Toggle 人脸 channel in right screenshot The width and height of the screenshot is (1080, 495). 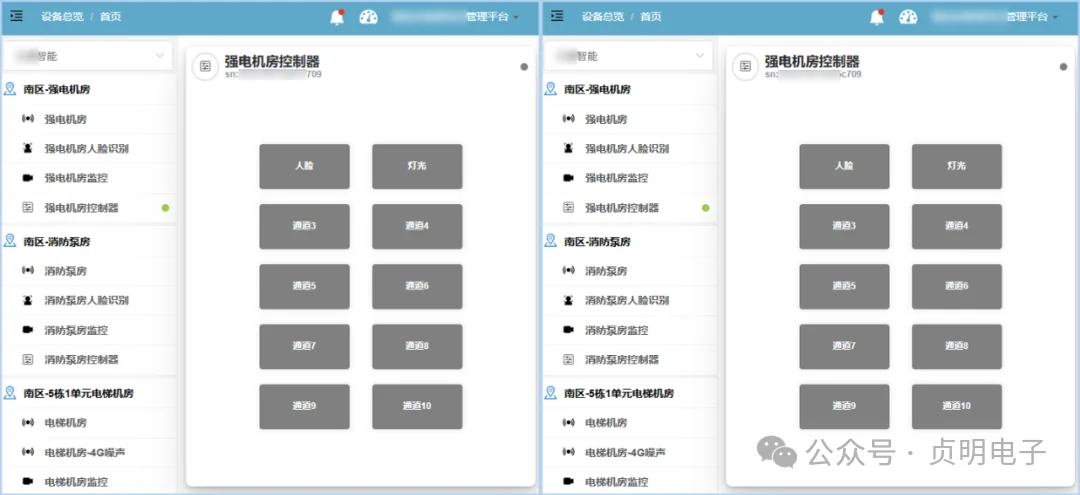[844, 166]
